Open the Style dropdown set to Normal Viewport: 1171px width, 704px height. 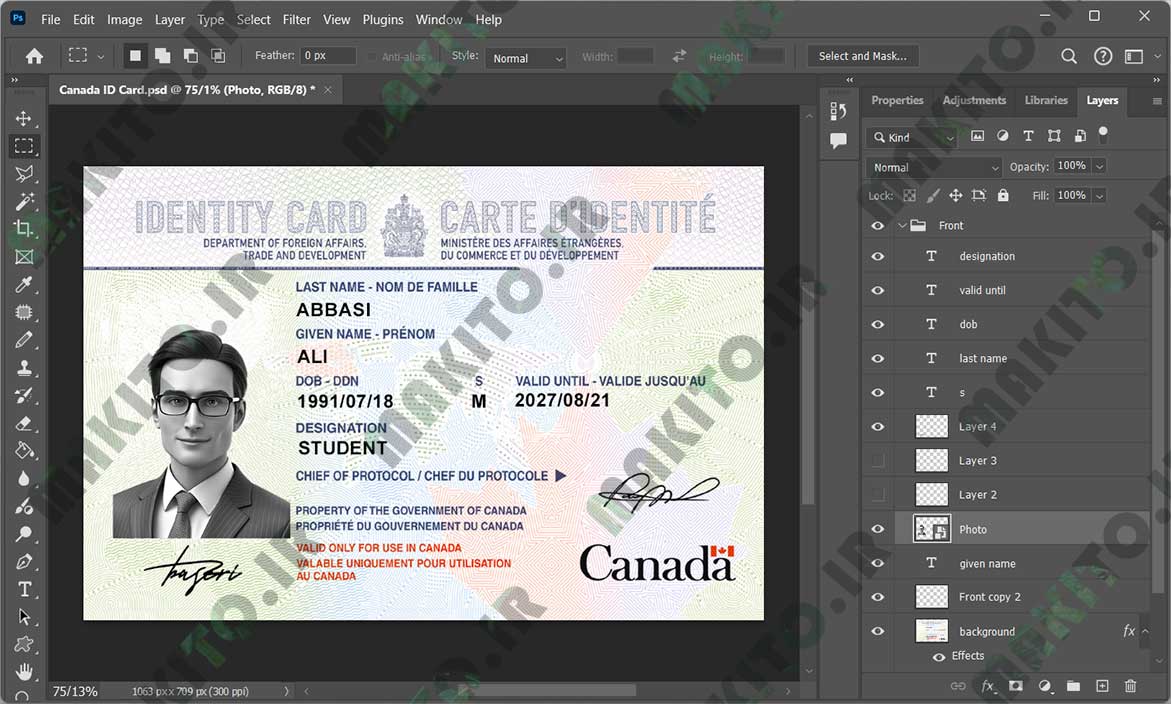(x=526, y=57)
